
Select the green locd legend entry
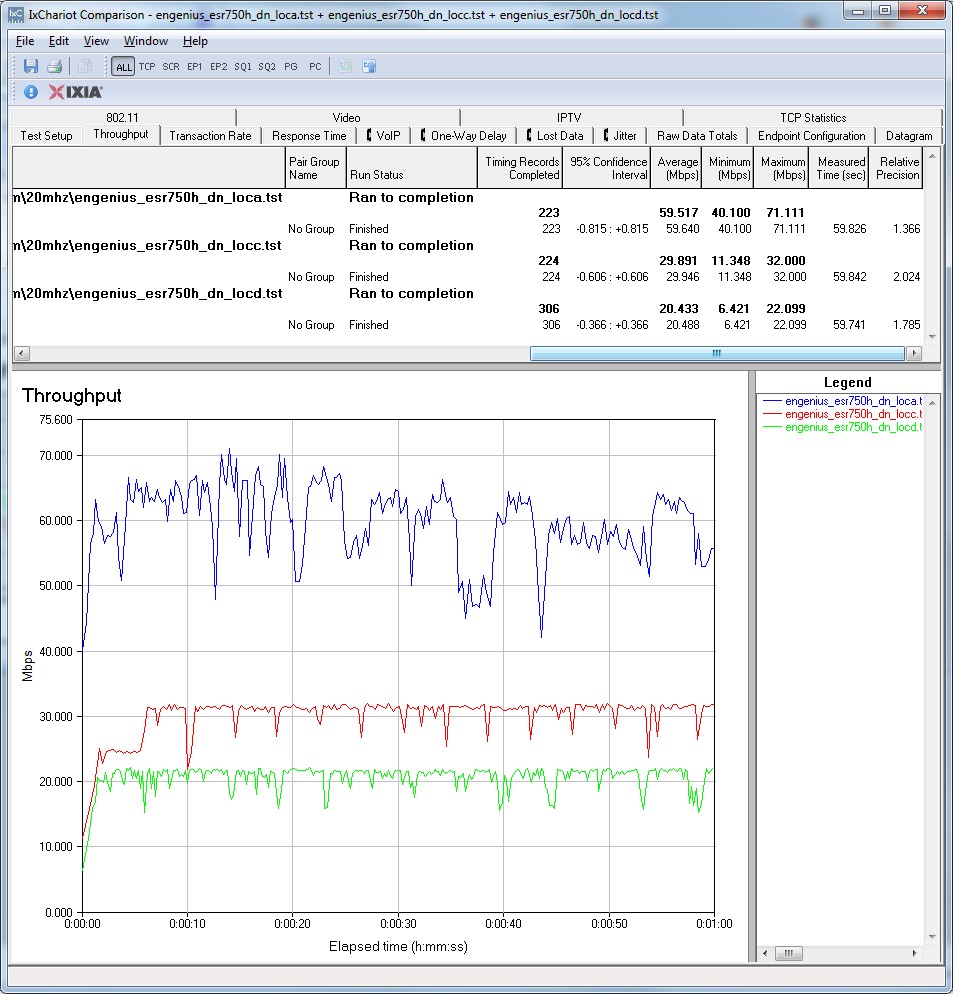(x=842, y=427)
